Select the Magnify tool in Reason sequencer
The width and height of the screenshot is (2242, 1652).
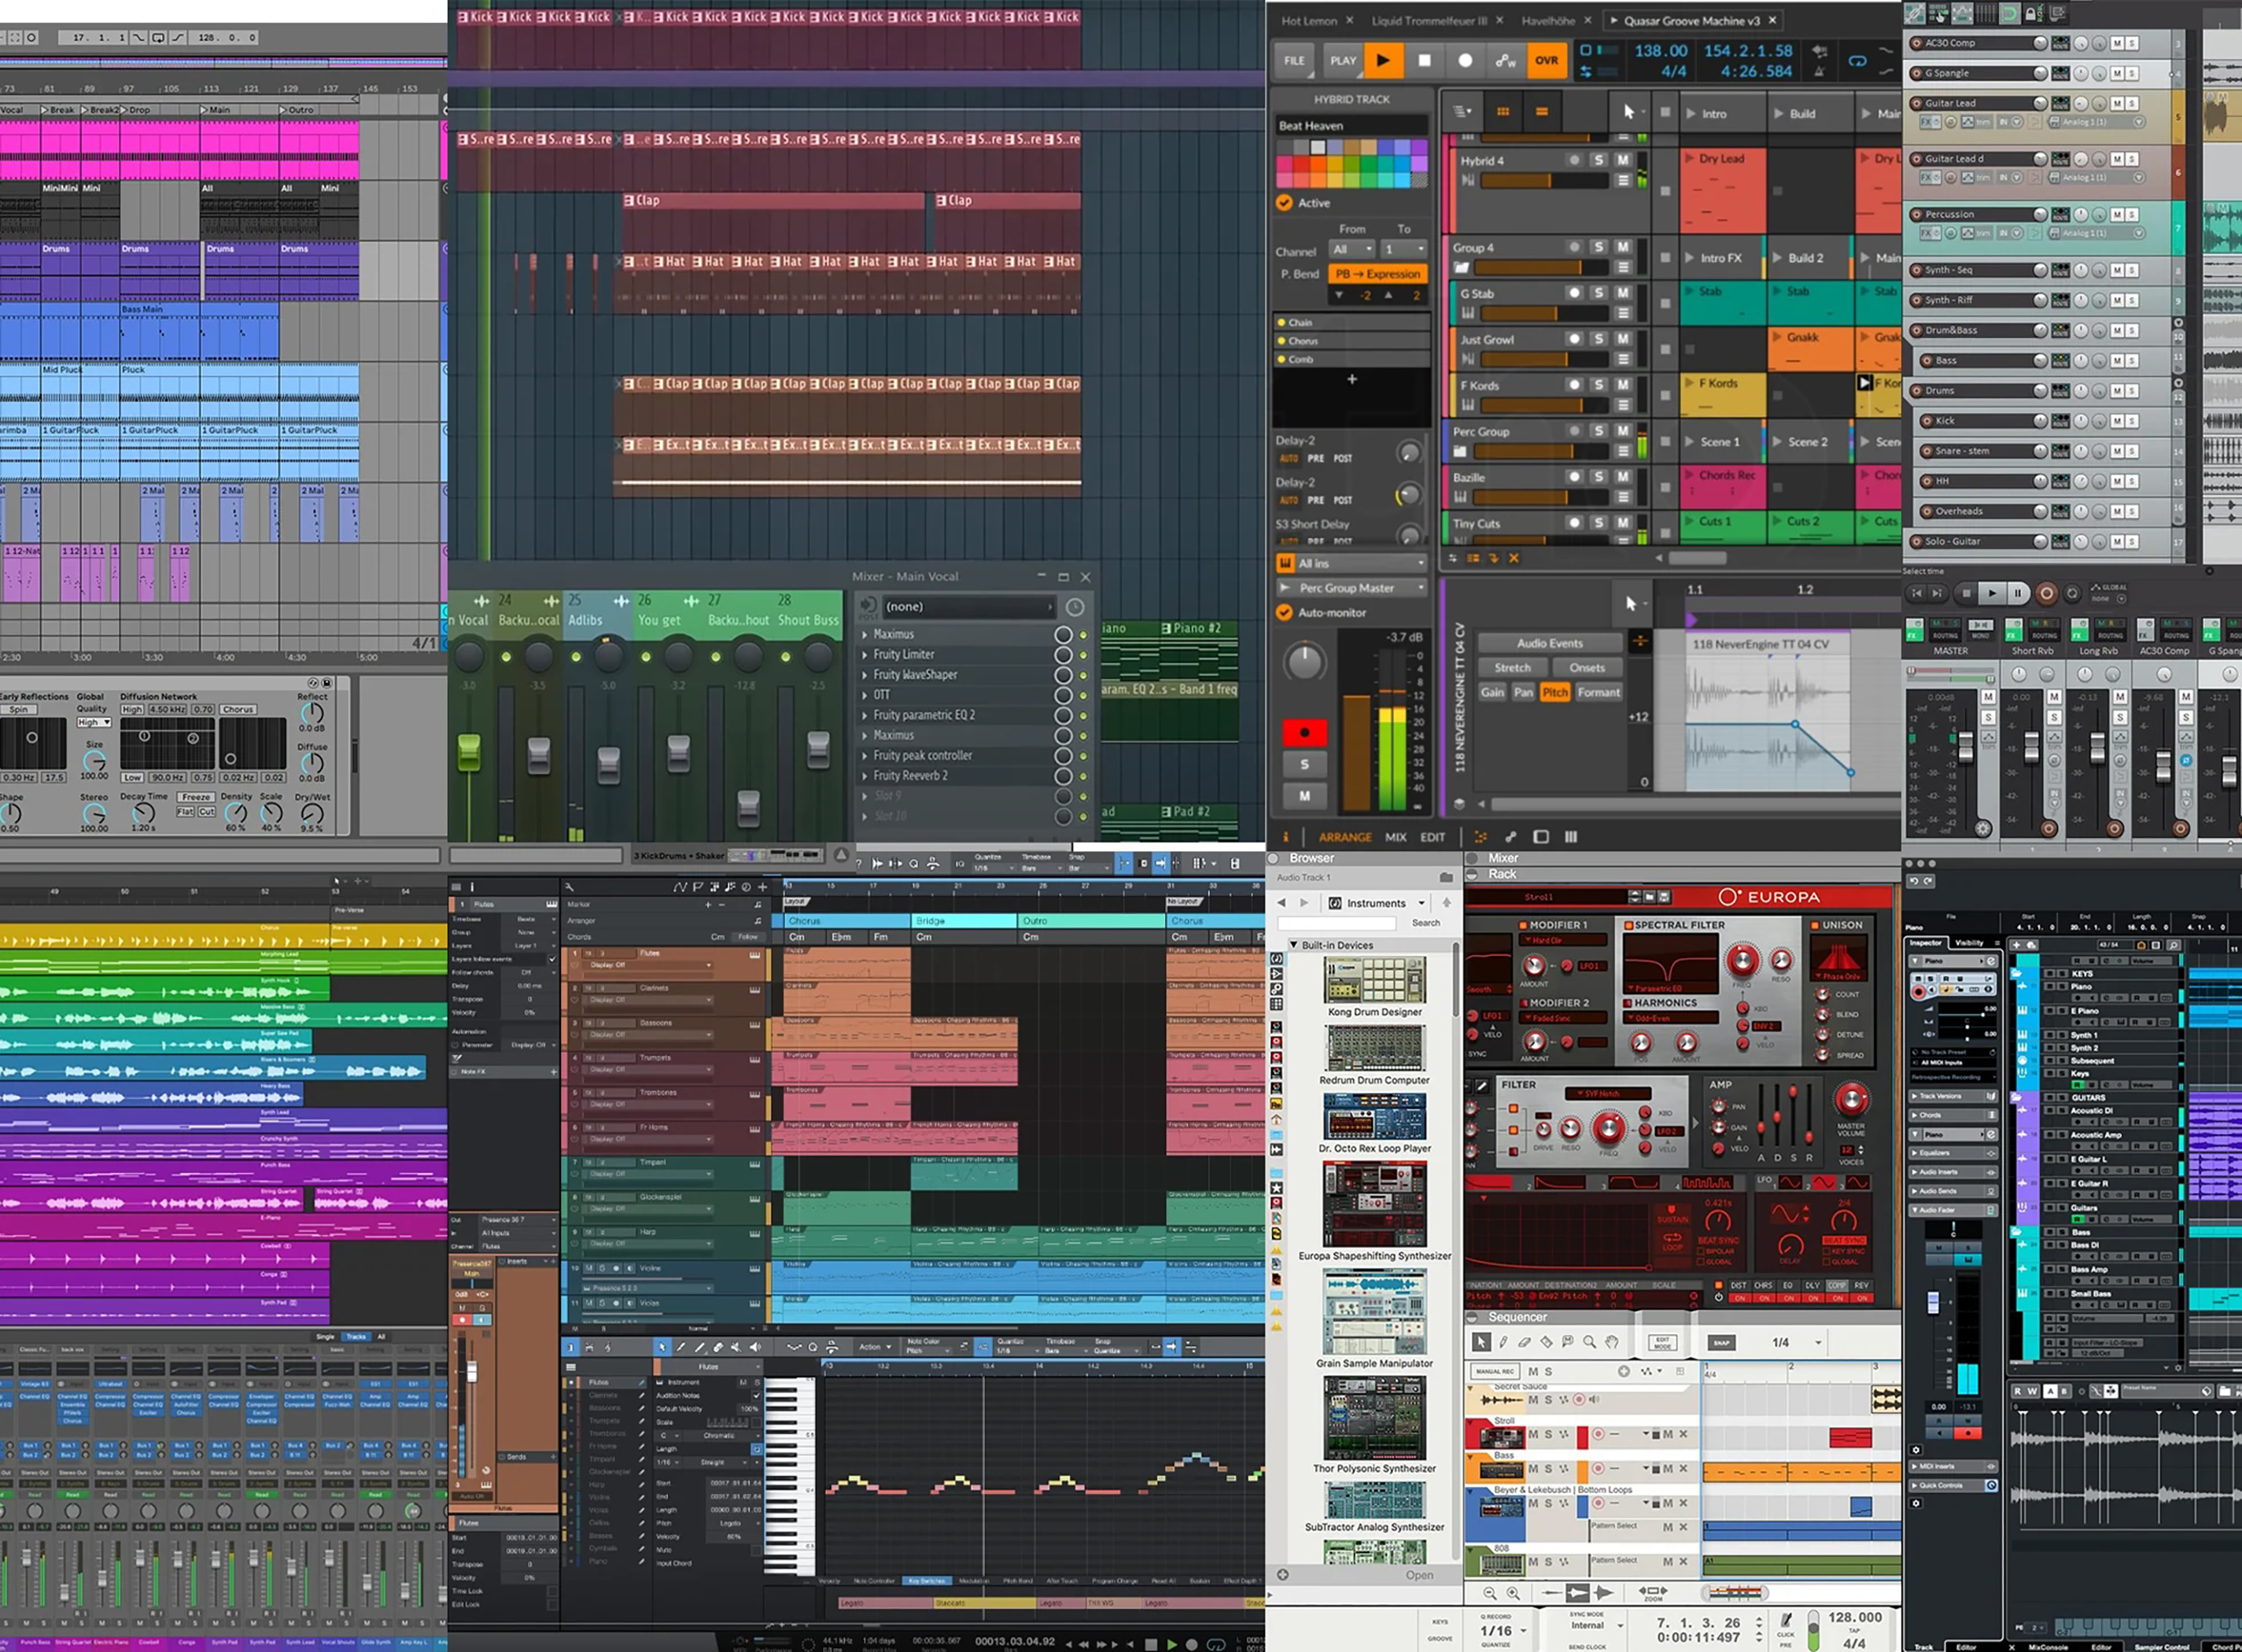pyautogui.click(x=1590, y=1342)
